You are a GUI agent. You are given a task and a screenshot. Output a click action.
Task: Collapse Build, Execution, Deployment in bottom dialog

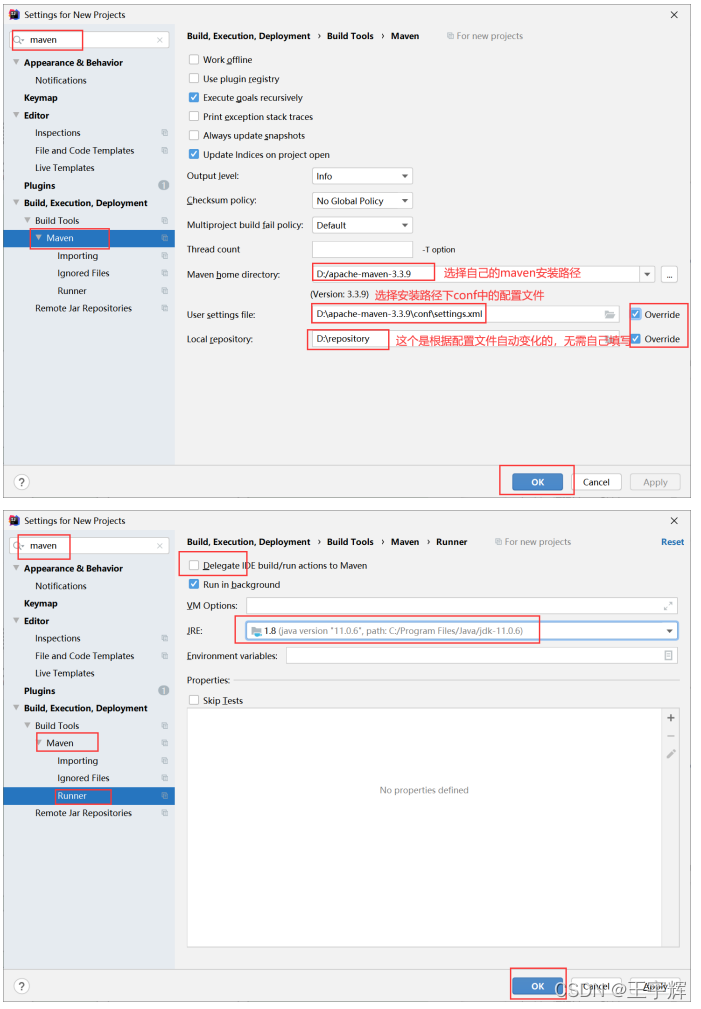[x=16, y=708]
